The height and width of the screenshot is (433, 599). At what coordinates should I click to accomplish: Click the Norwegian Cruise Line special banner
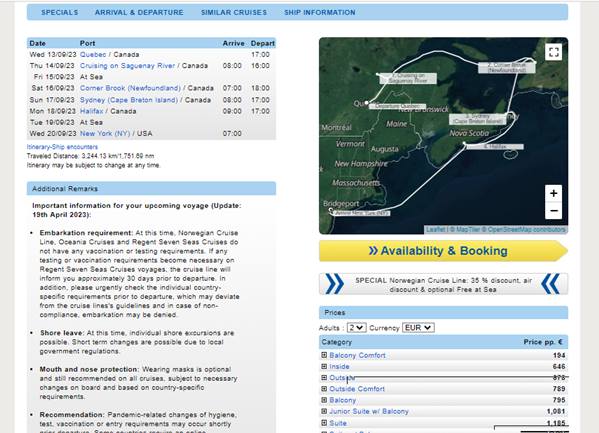(443, 285)
